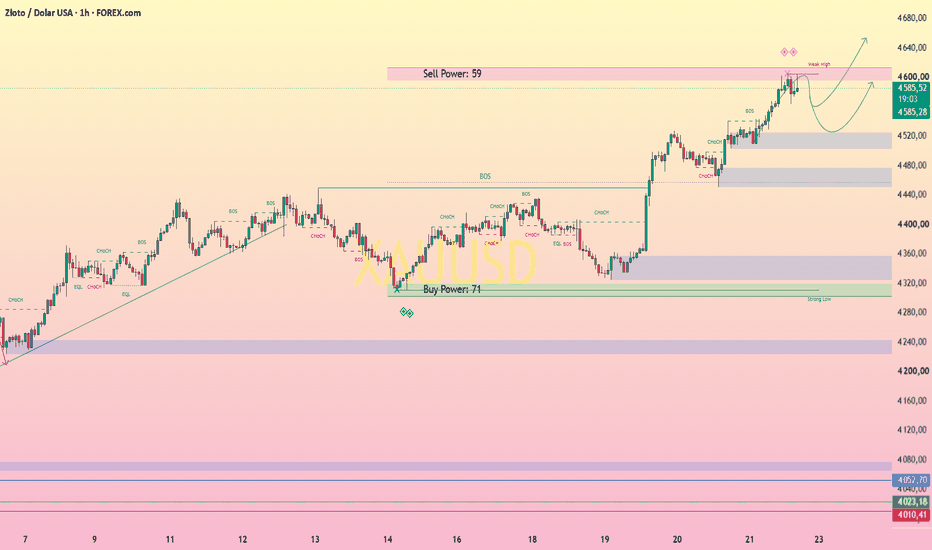Click the 4160,00 price axis label
The width and height of the screenshot is (932, 550).
912,401
